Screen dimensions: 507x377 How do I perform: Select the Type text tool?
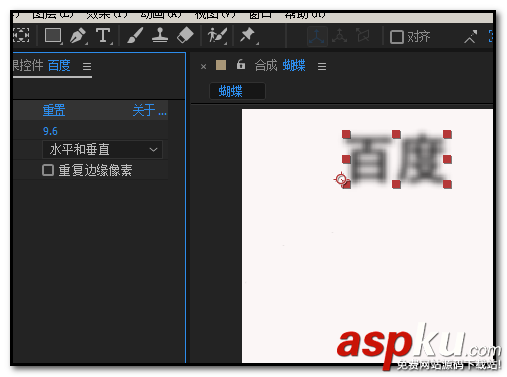pyautogui.click(x=103, y=35)
